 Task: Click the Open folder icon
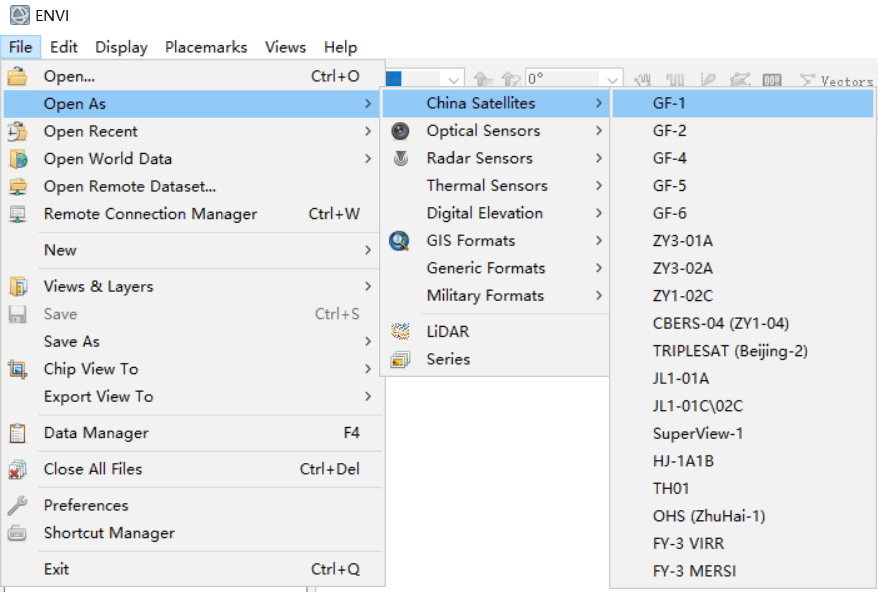point(17,76)
